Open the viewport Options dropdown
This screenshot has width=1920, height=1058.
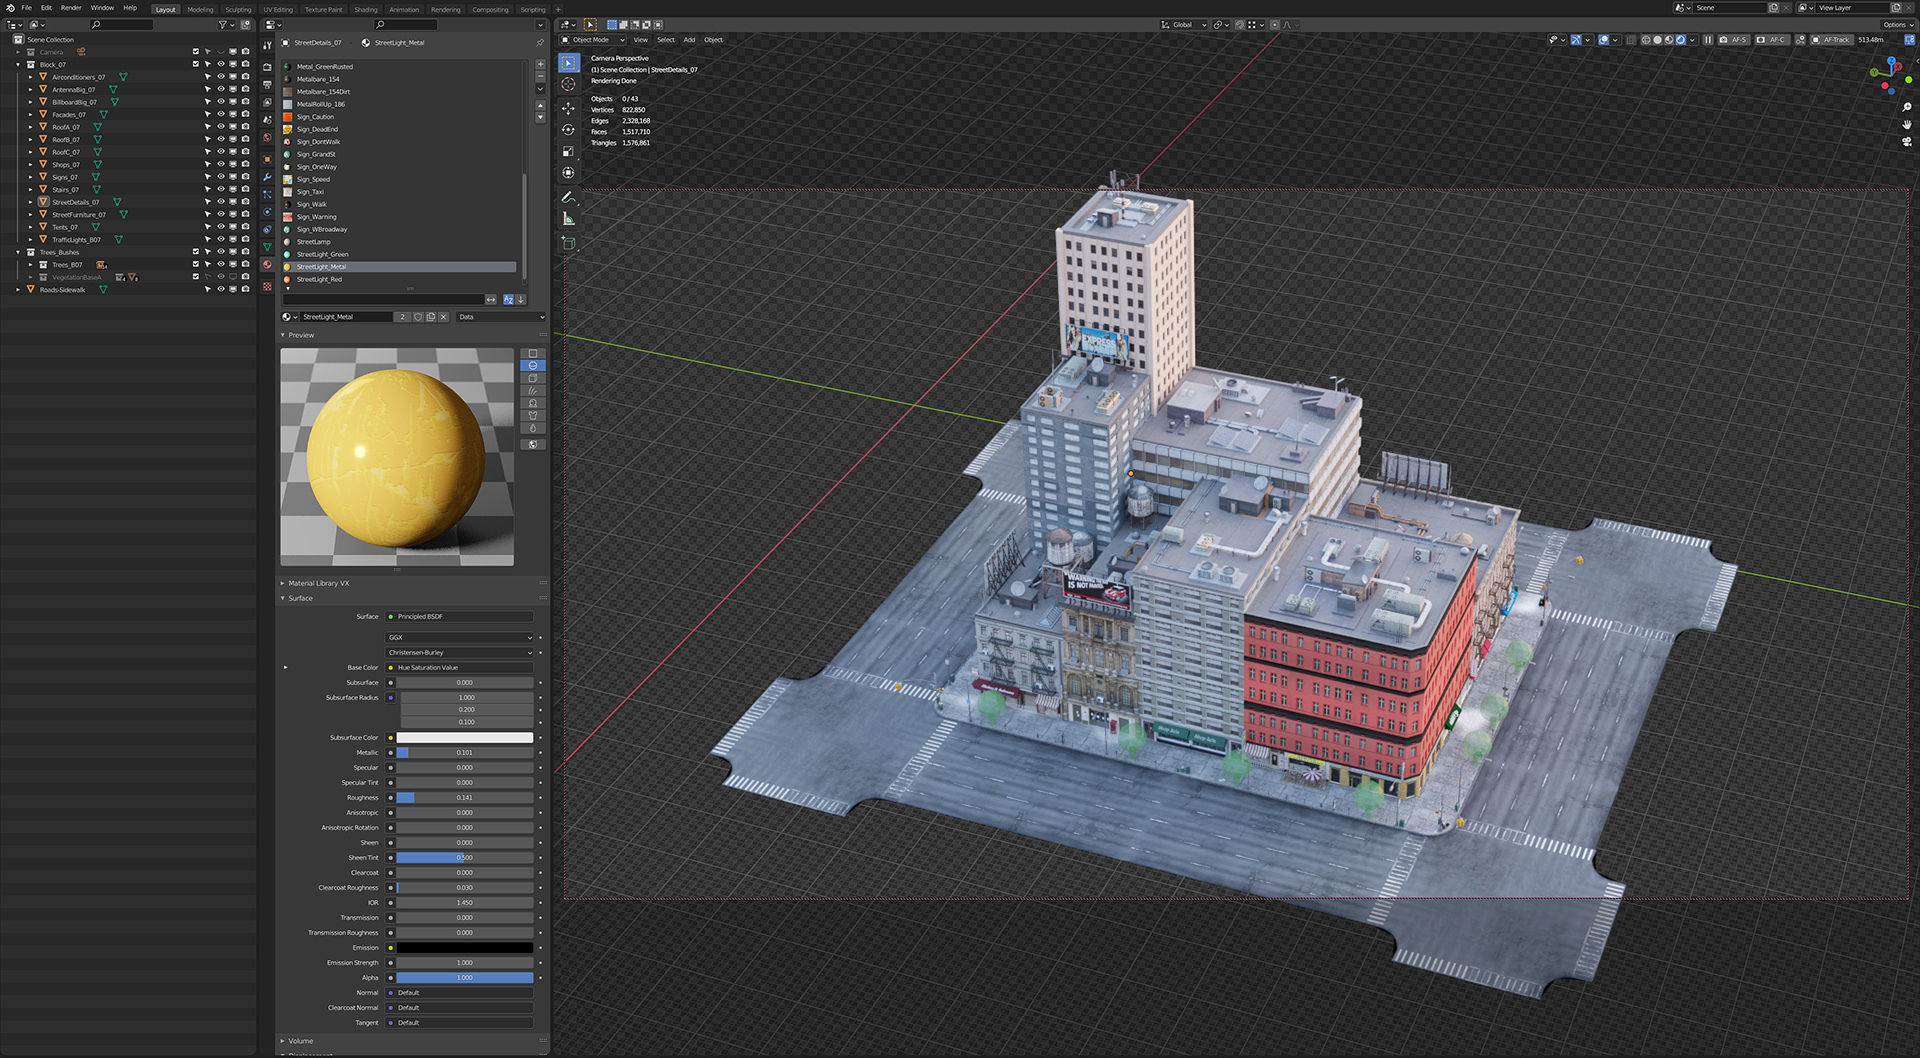click(1897, 25)
